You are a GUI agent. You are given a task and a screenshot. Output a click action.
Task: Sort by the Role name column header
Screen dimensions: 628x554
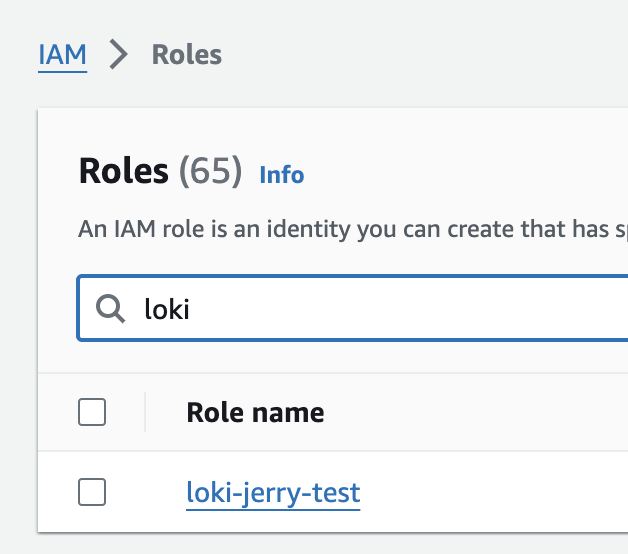click(255, 412)
